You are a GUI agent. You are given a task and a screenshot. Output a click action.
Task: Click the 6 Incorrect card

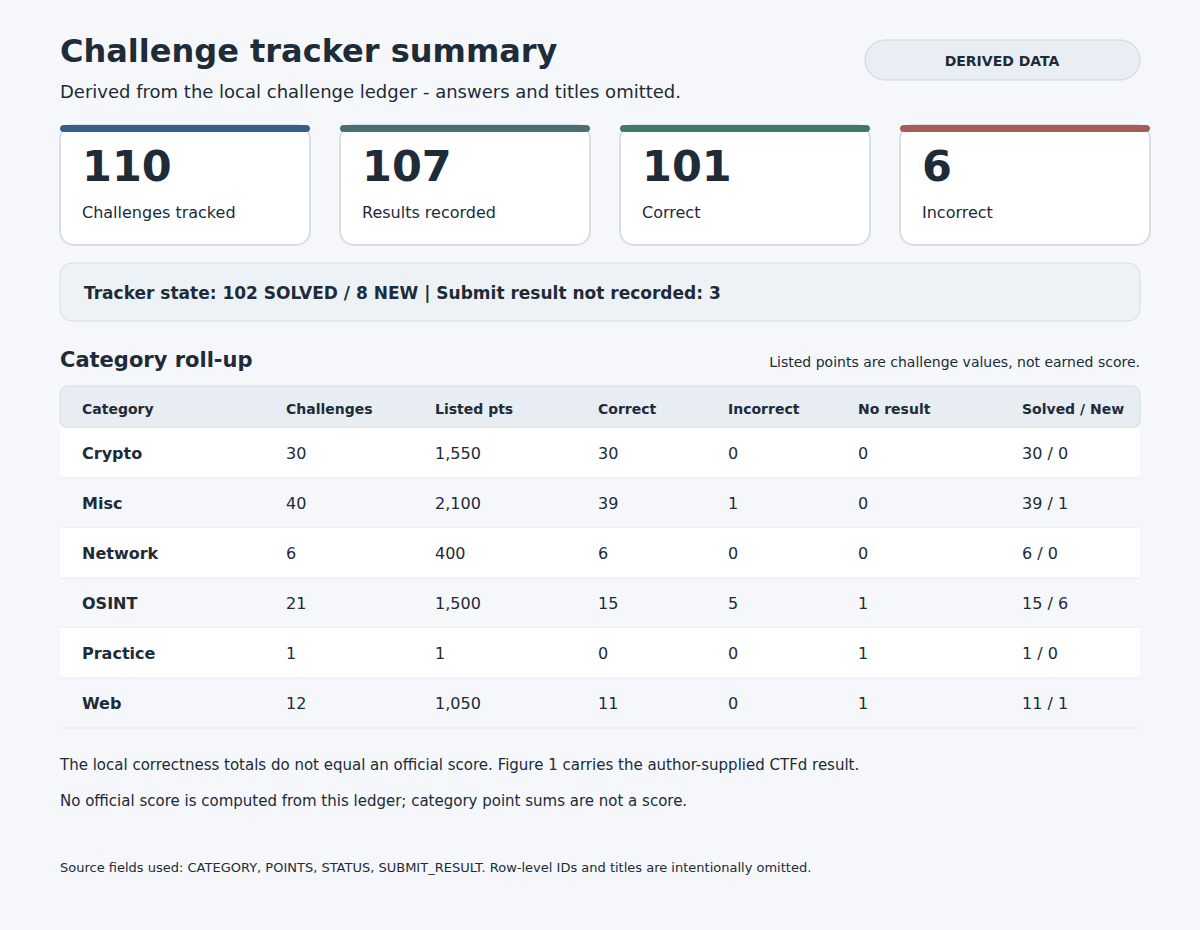click(1025, 185)
